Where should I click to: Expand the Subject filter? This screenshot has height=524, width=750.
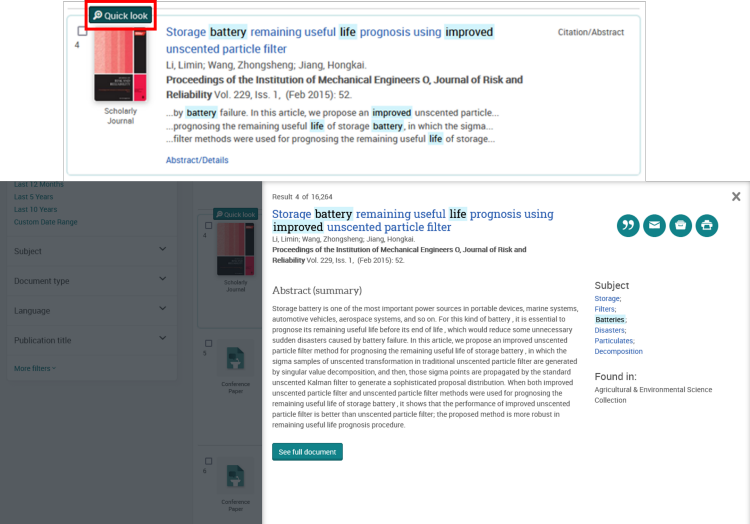point(162,251)
